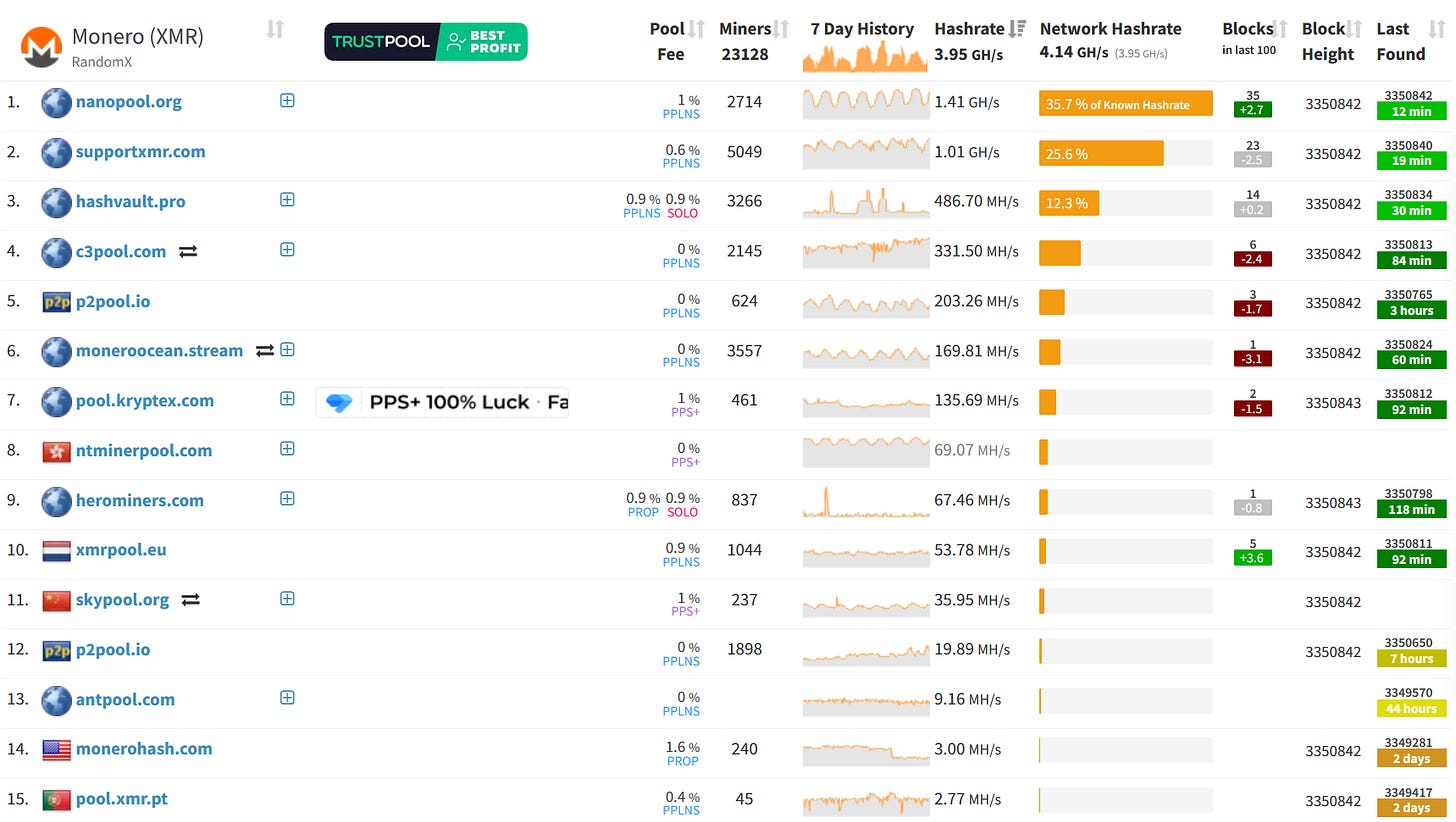The width and height of the screenshot is (1456, 822).
Task: Click the globe icon beside supportxmr.com
Action: pyautogui.click(x=56, y=152)
